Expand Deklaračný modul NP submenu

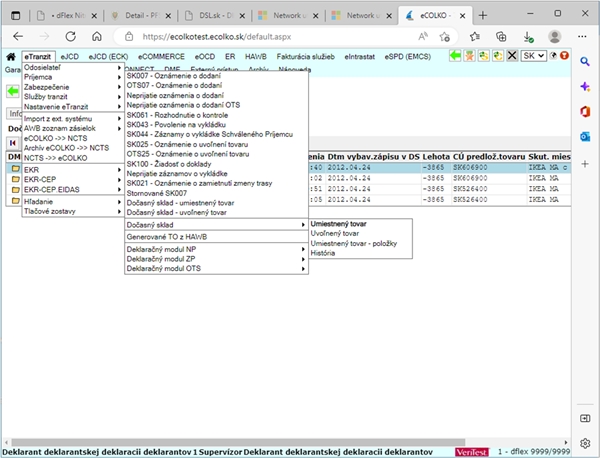pos(216,249)
